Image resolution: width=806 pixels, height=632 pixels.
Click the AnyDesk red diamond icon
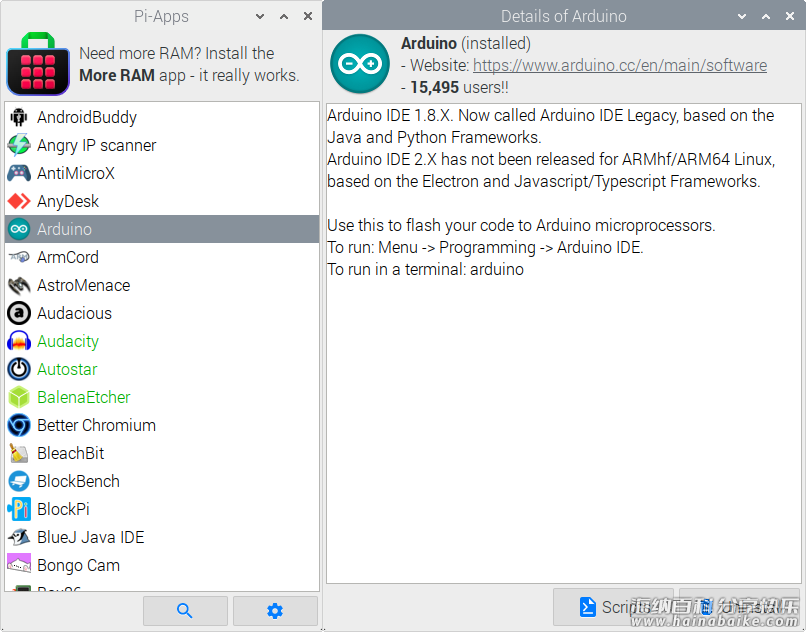[19, 201]
